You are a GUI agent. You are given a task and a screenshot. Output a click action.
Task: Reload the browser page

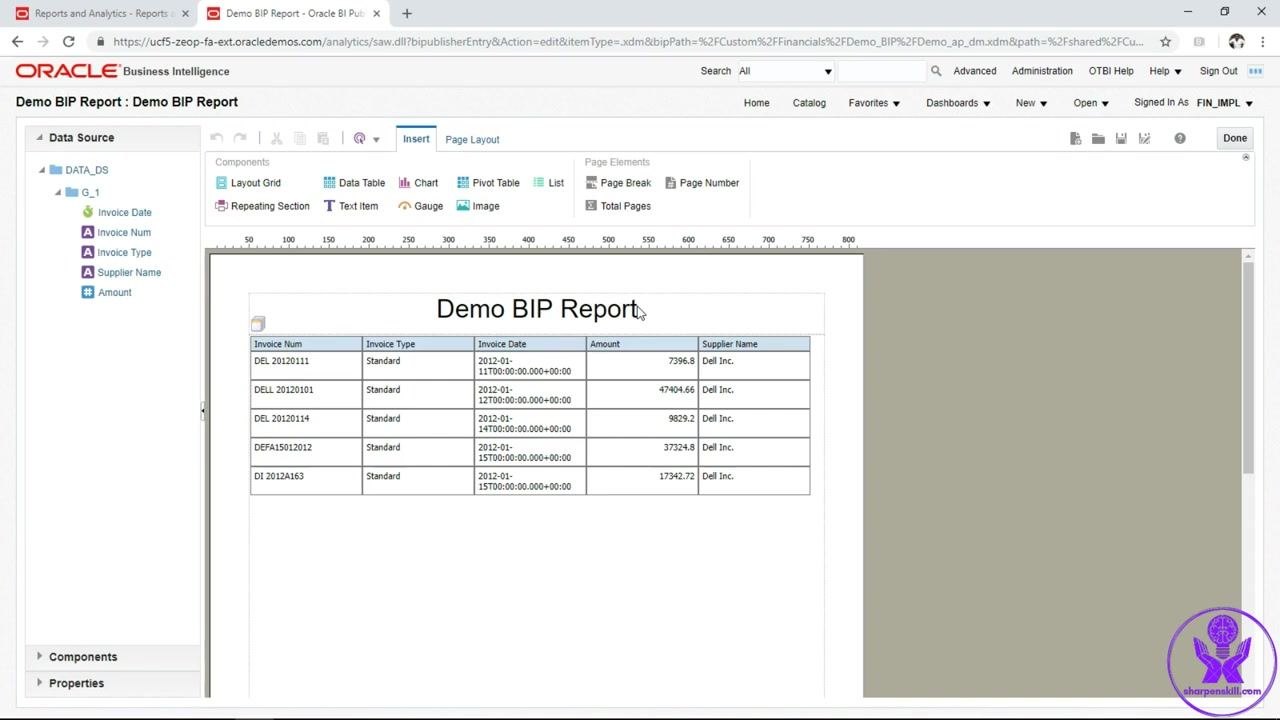[68, 42]
